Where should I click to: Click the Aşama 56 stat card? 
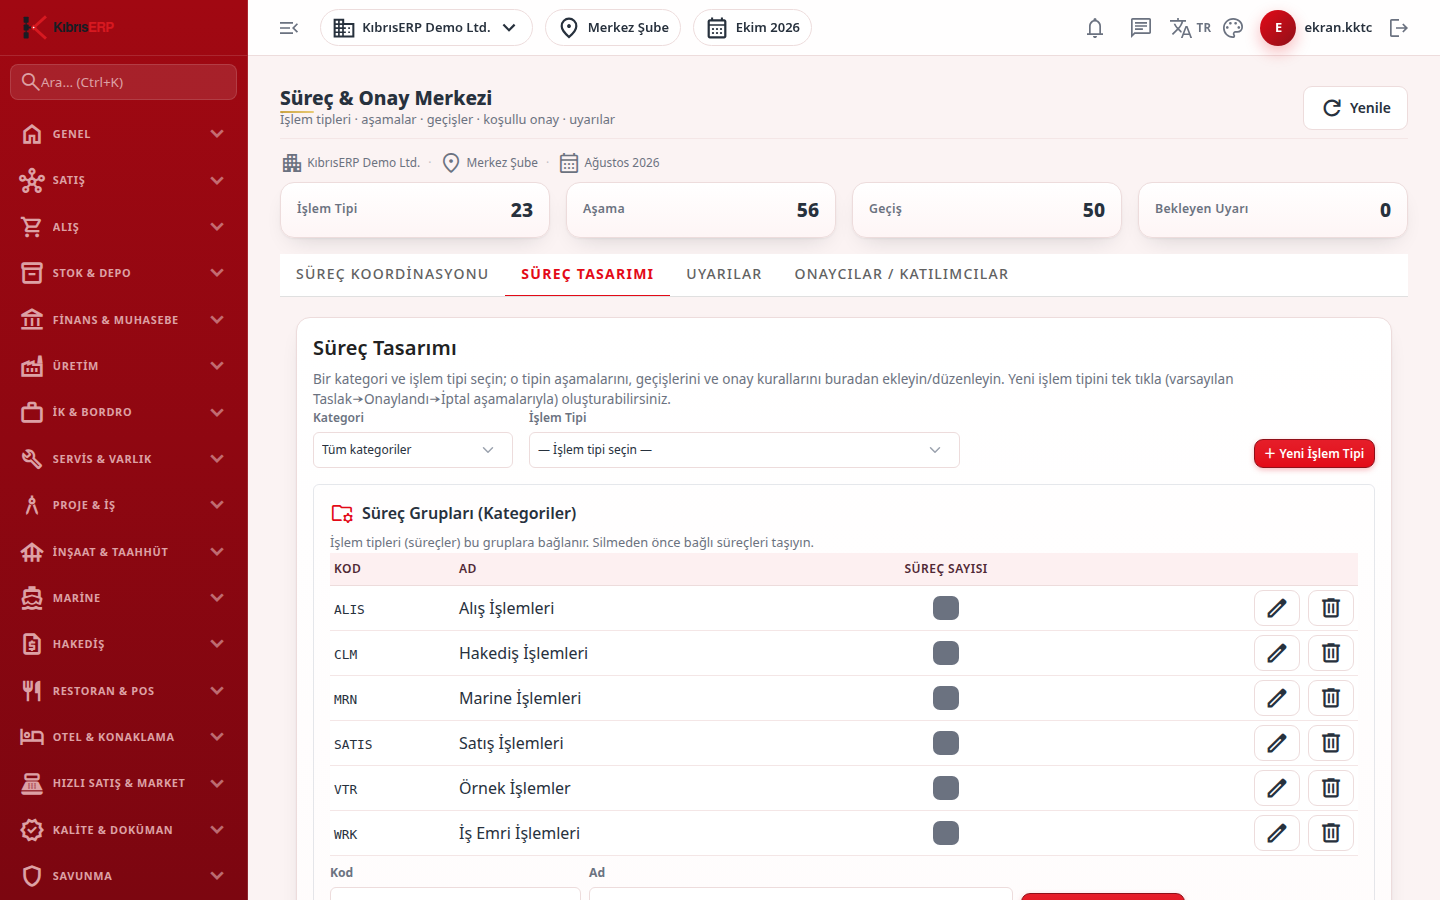(701, 210)
